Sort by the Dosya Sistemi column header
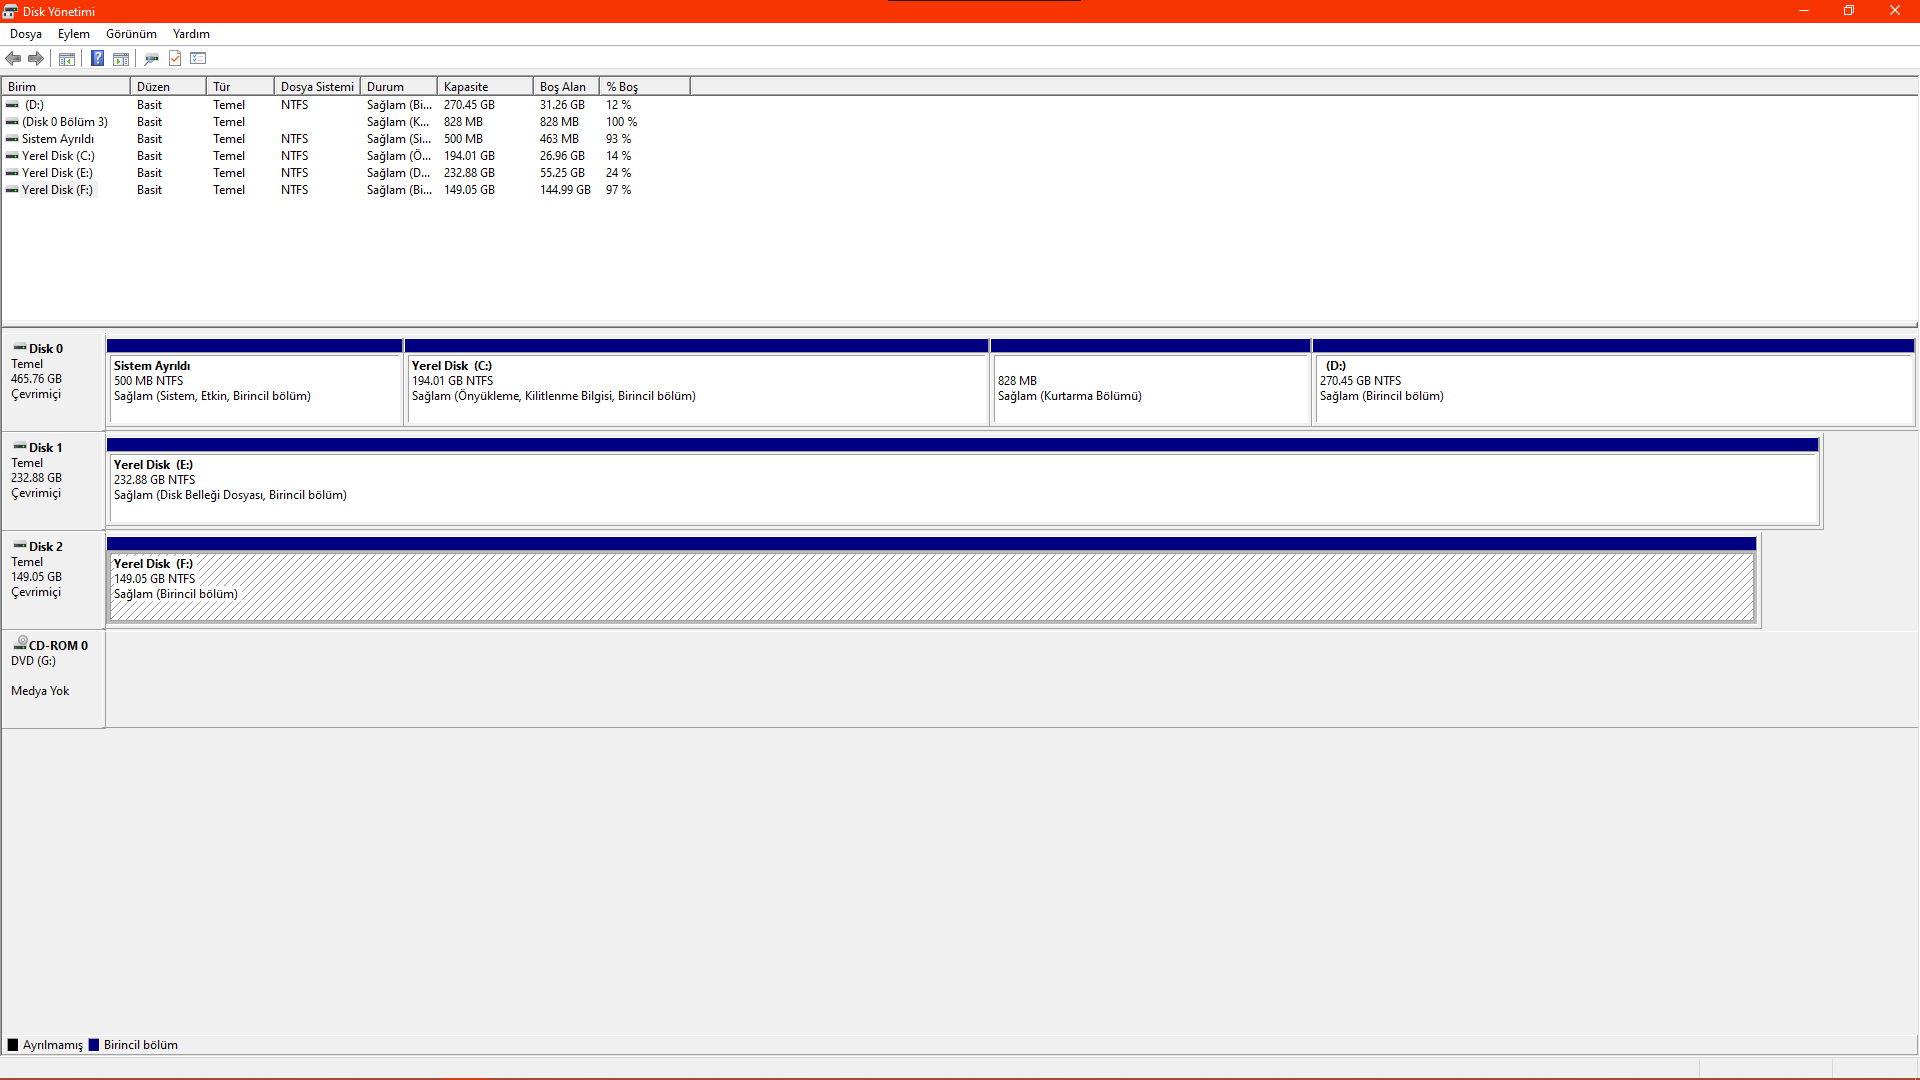This screenshot has height=1080, width=1920. tap(317, 87)
